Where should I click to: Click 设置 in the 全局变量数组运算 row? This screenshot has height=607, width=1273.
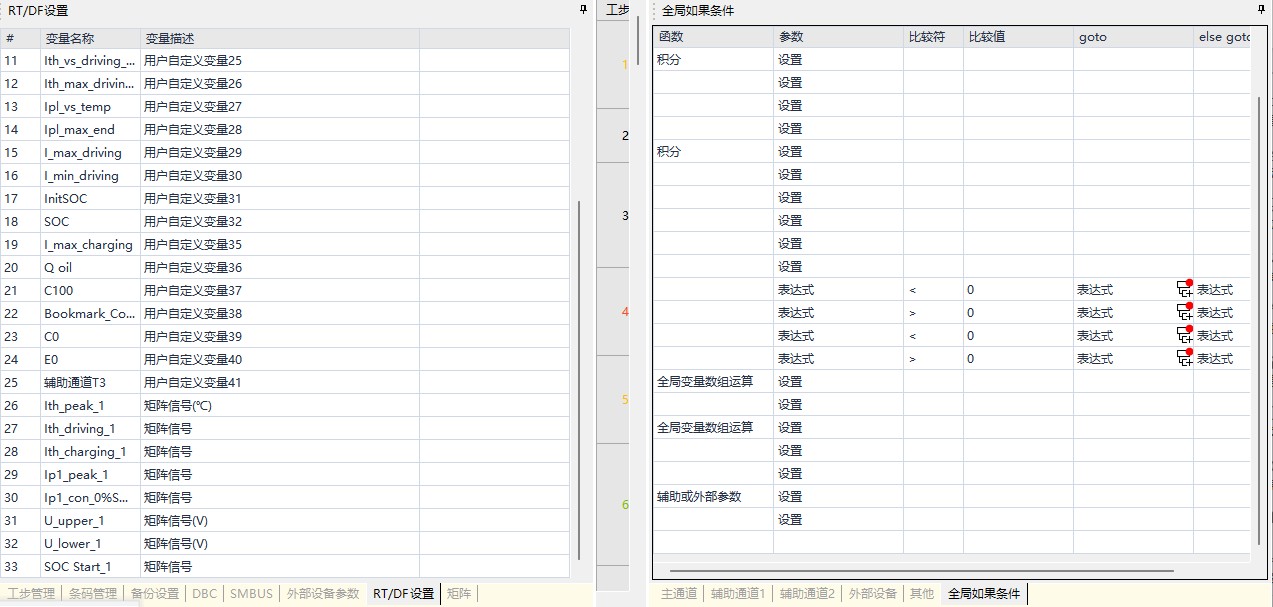click(x=790, y=381)
